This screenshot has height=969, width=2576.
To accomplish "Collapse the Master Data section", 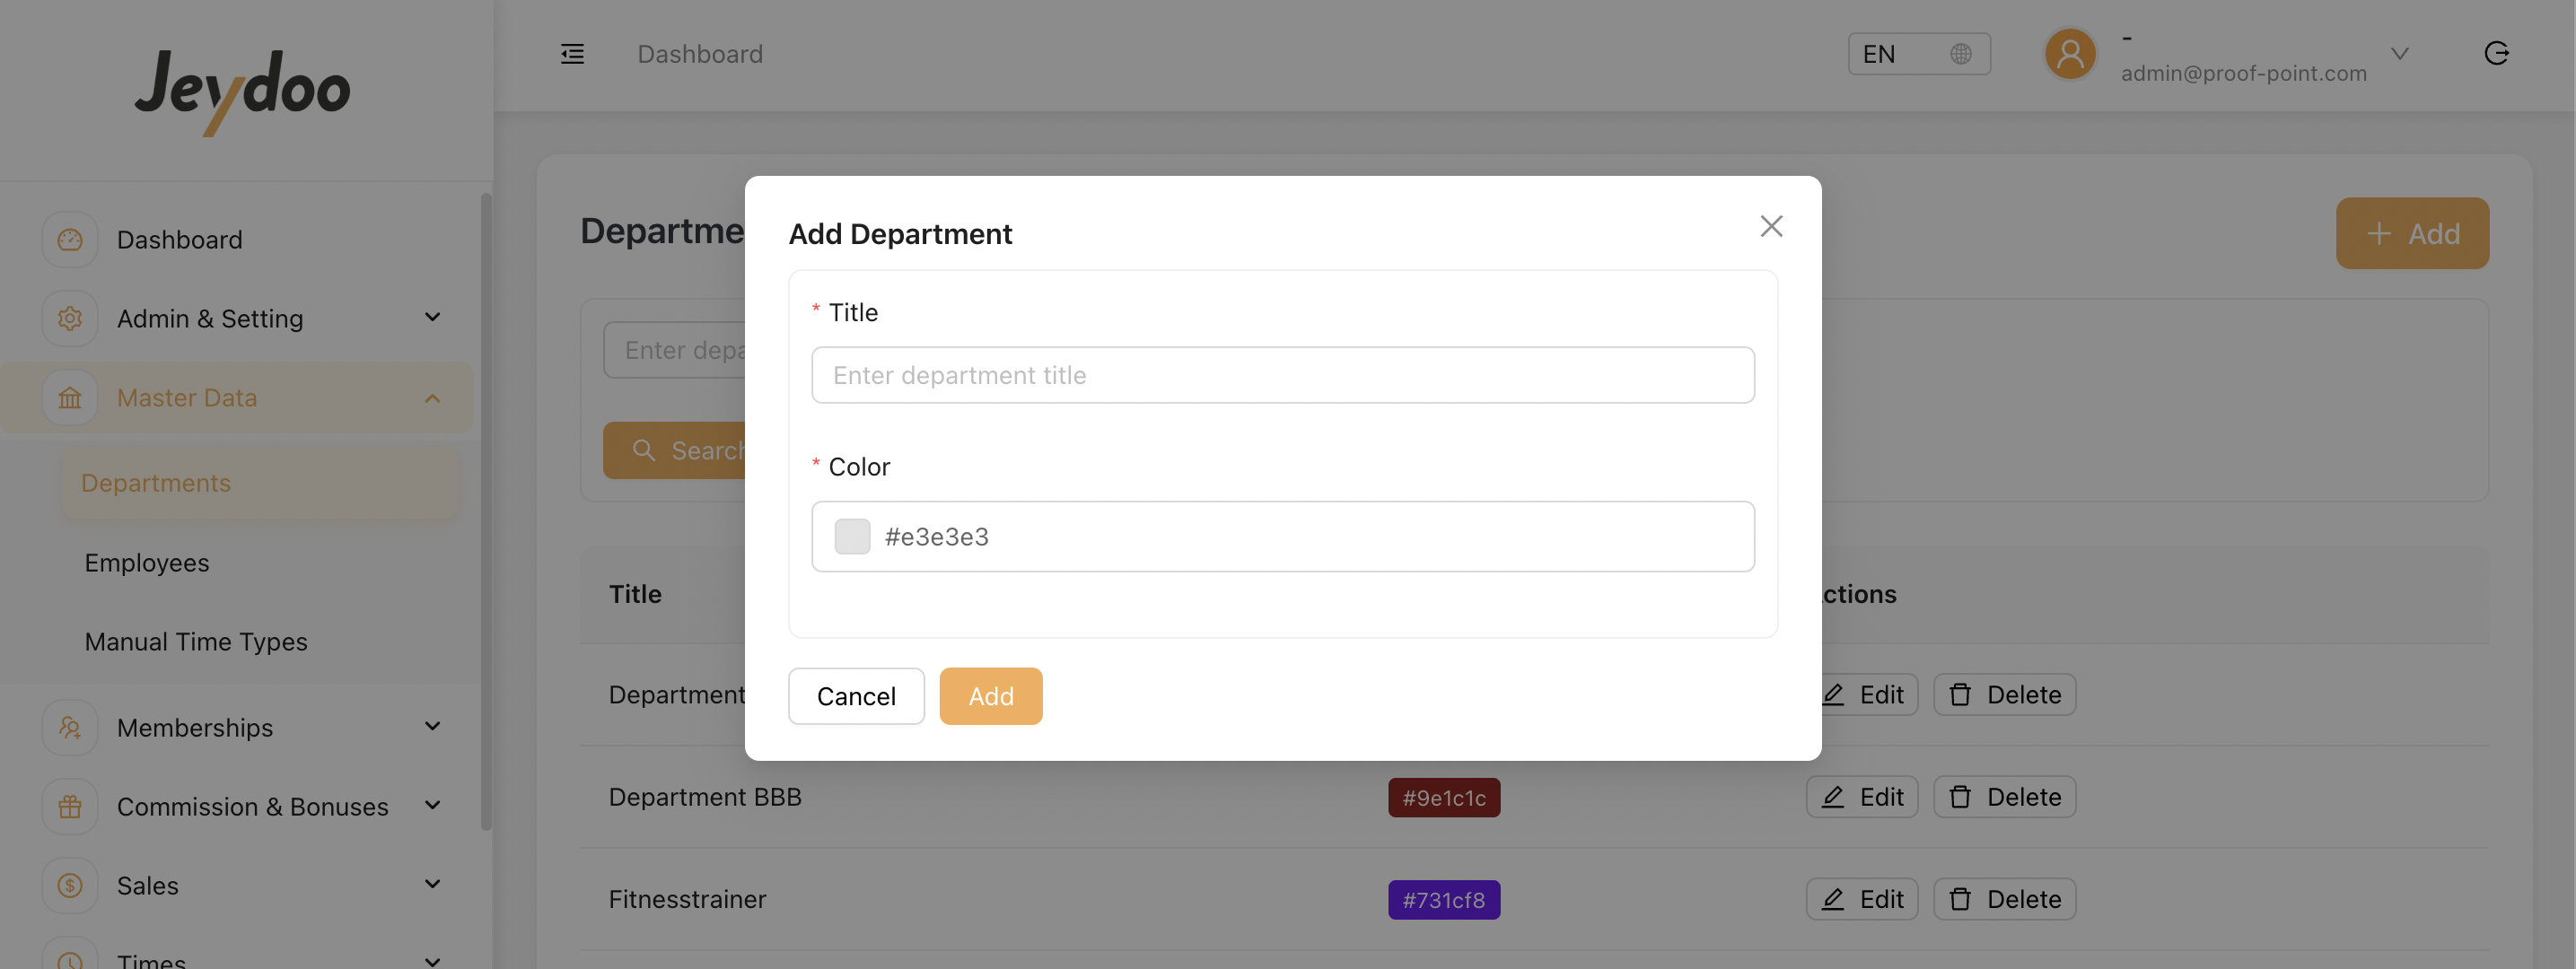I will 432,398.
